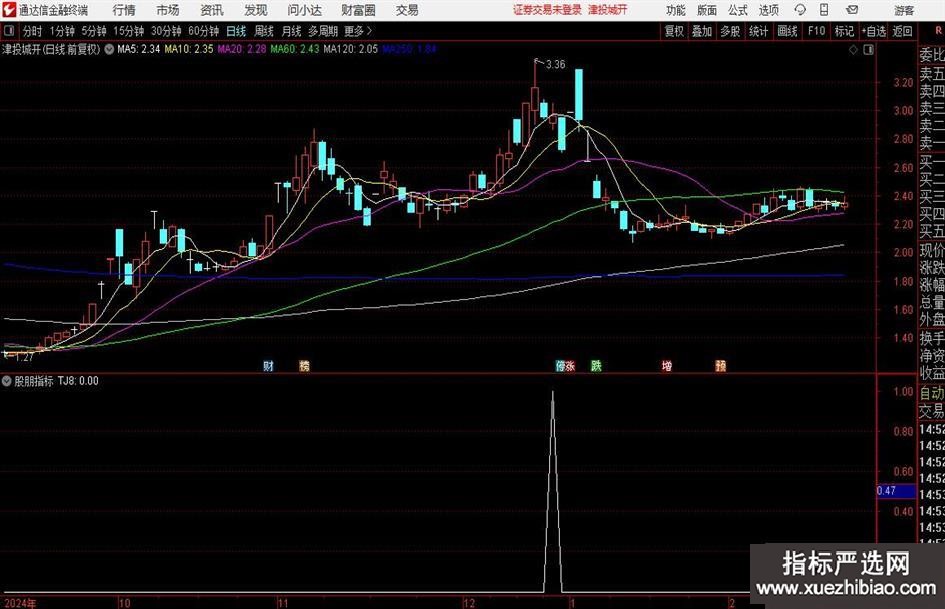Click the MA10: 2.35 value label
The image size is (945, 609).
(189, 49)
